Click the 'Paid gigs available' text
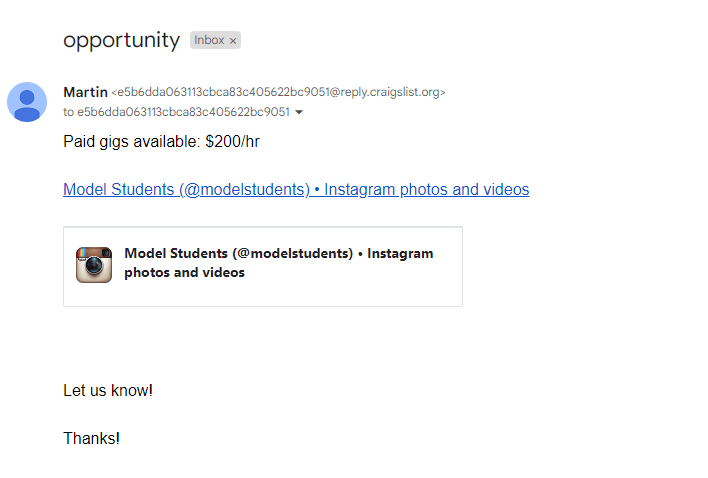This screenshot has height=478, width=708. click(x=131, y=141)
